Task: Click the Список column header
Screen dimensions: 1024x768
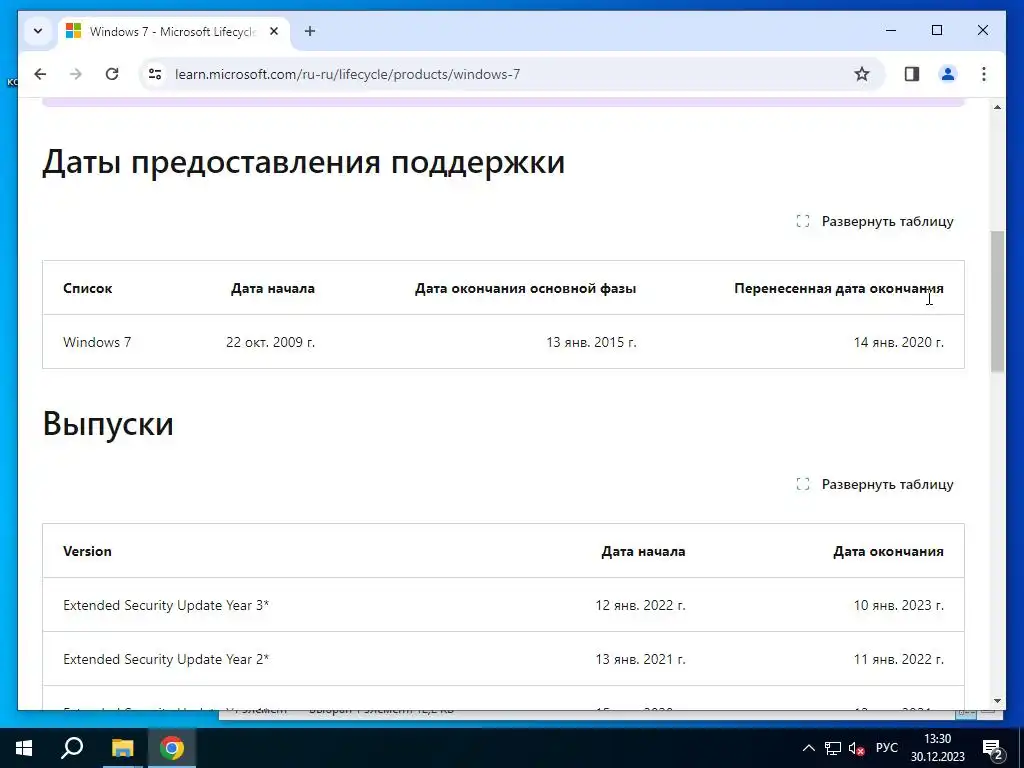Action: click(88, 289)
